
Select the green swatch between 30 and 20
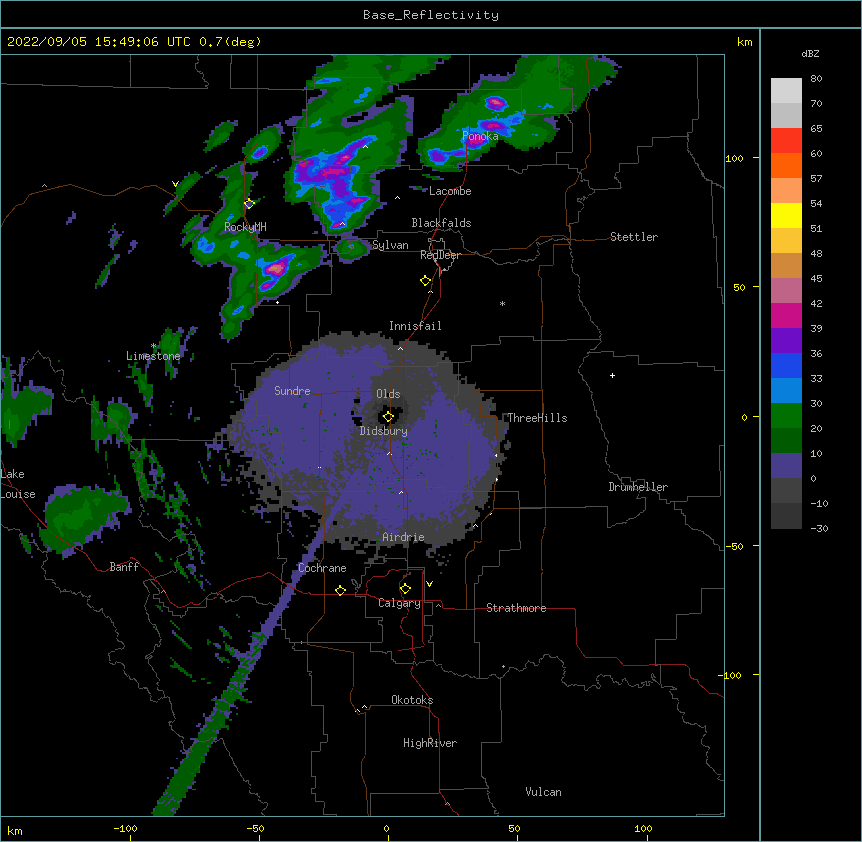786,416
